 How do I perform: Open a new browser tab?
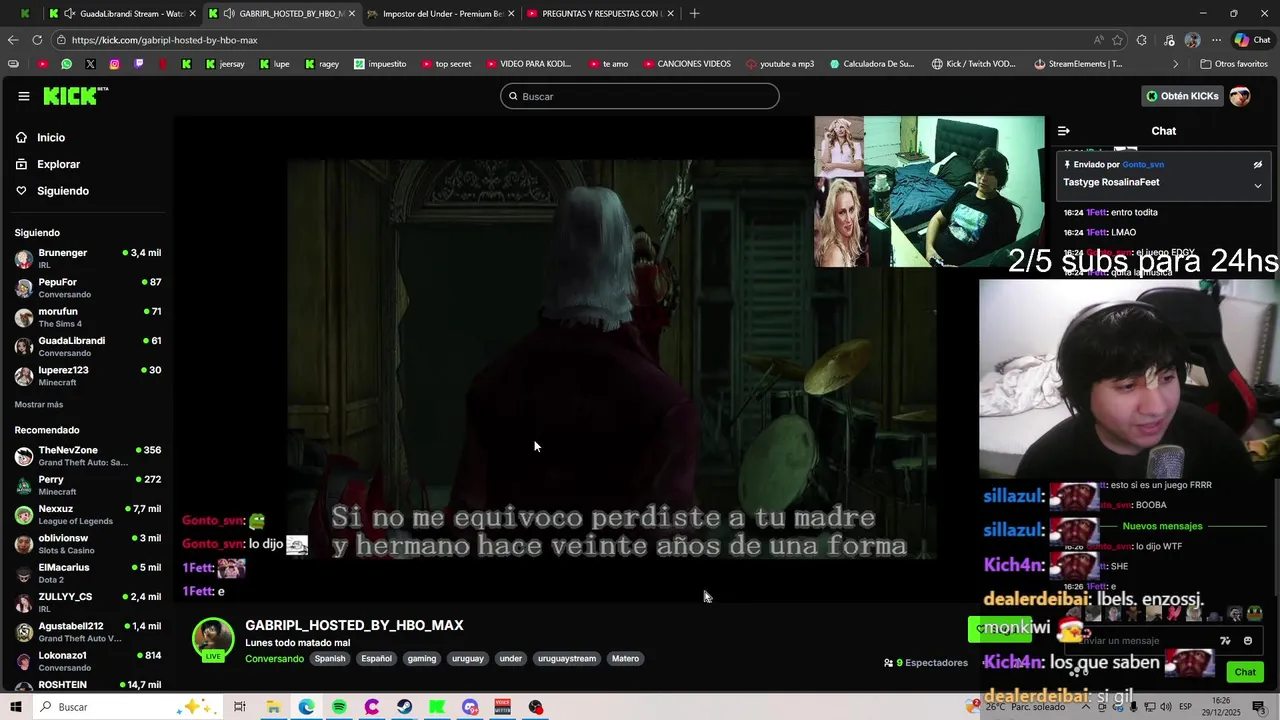point(694,13)
